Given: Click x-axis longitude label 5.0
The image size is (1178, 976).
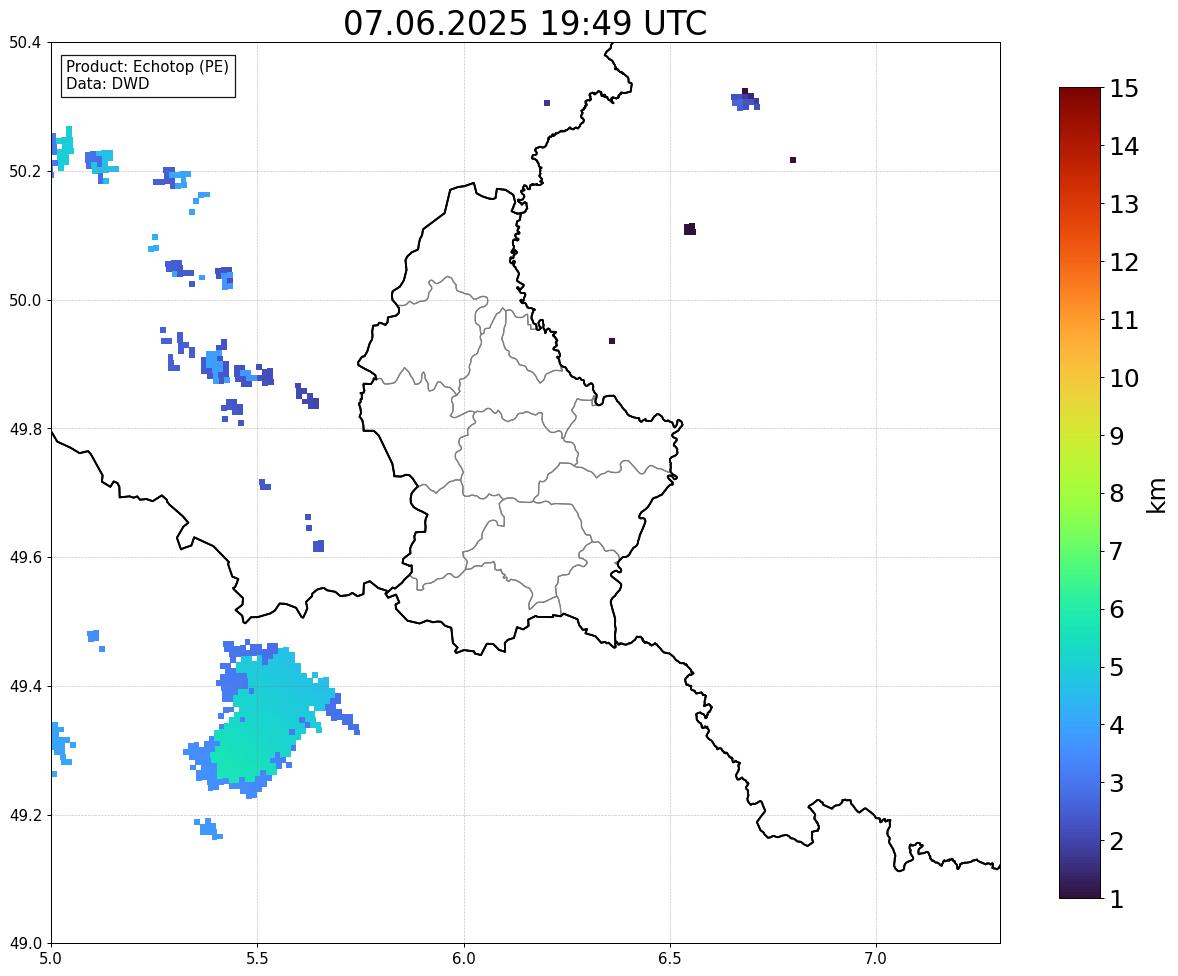Looking at the screenshot, I should pyautogui.click(x=51, y=959).
